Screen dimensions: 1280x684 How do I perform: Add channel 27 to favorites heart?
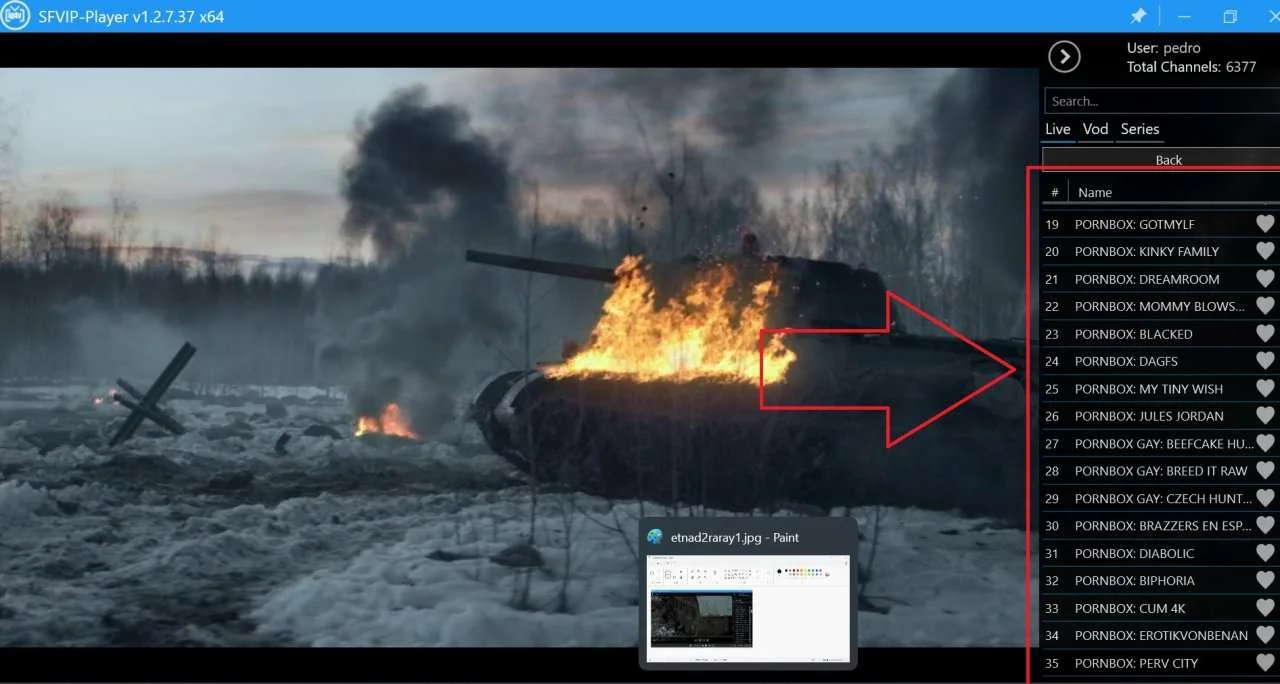coord(1265,443)
